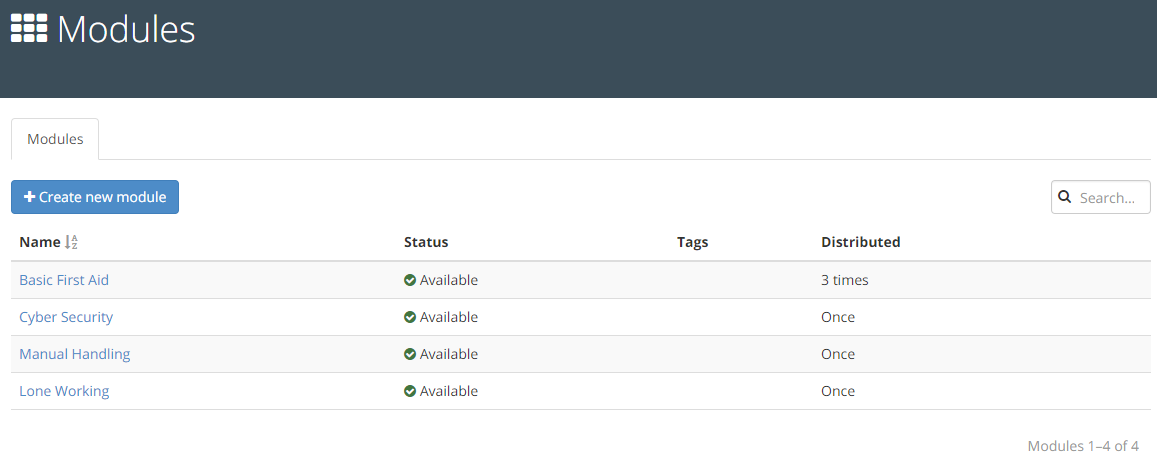This screenshot has height=472, width=1157.
Task: Click the magnifying glass search icon
Action: point(1065,197)
